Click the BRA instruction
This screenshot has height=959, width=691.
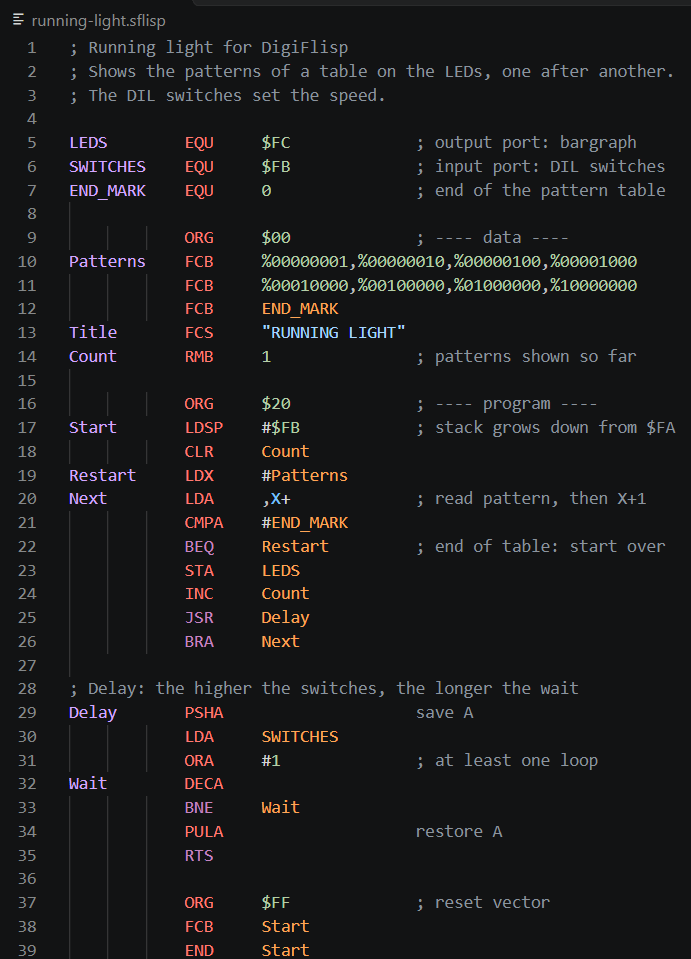[199, 641]
